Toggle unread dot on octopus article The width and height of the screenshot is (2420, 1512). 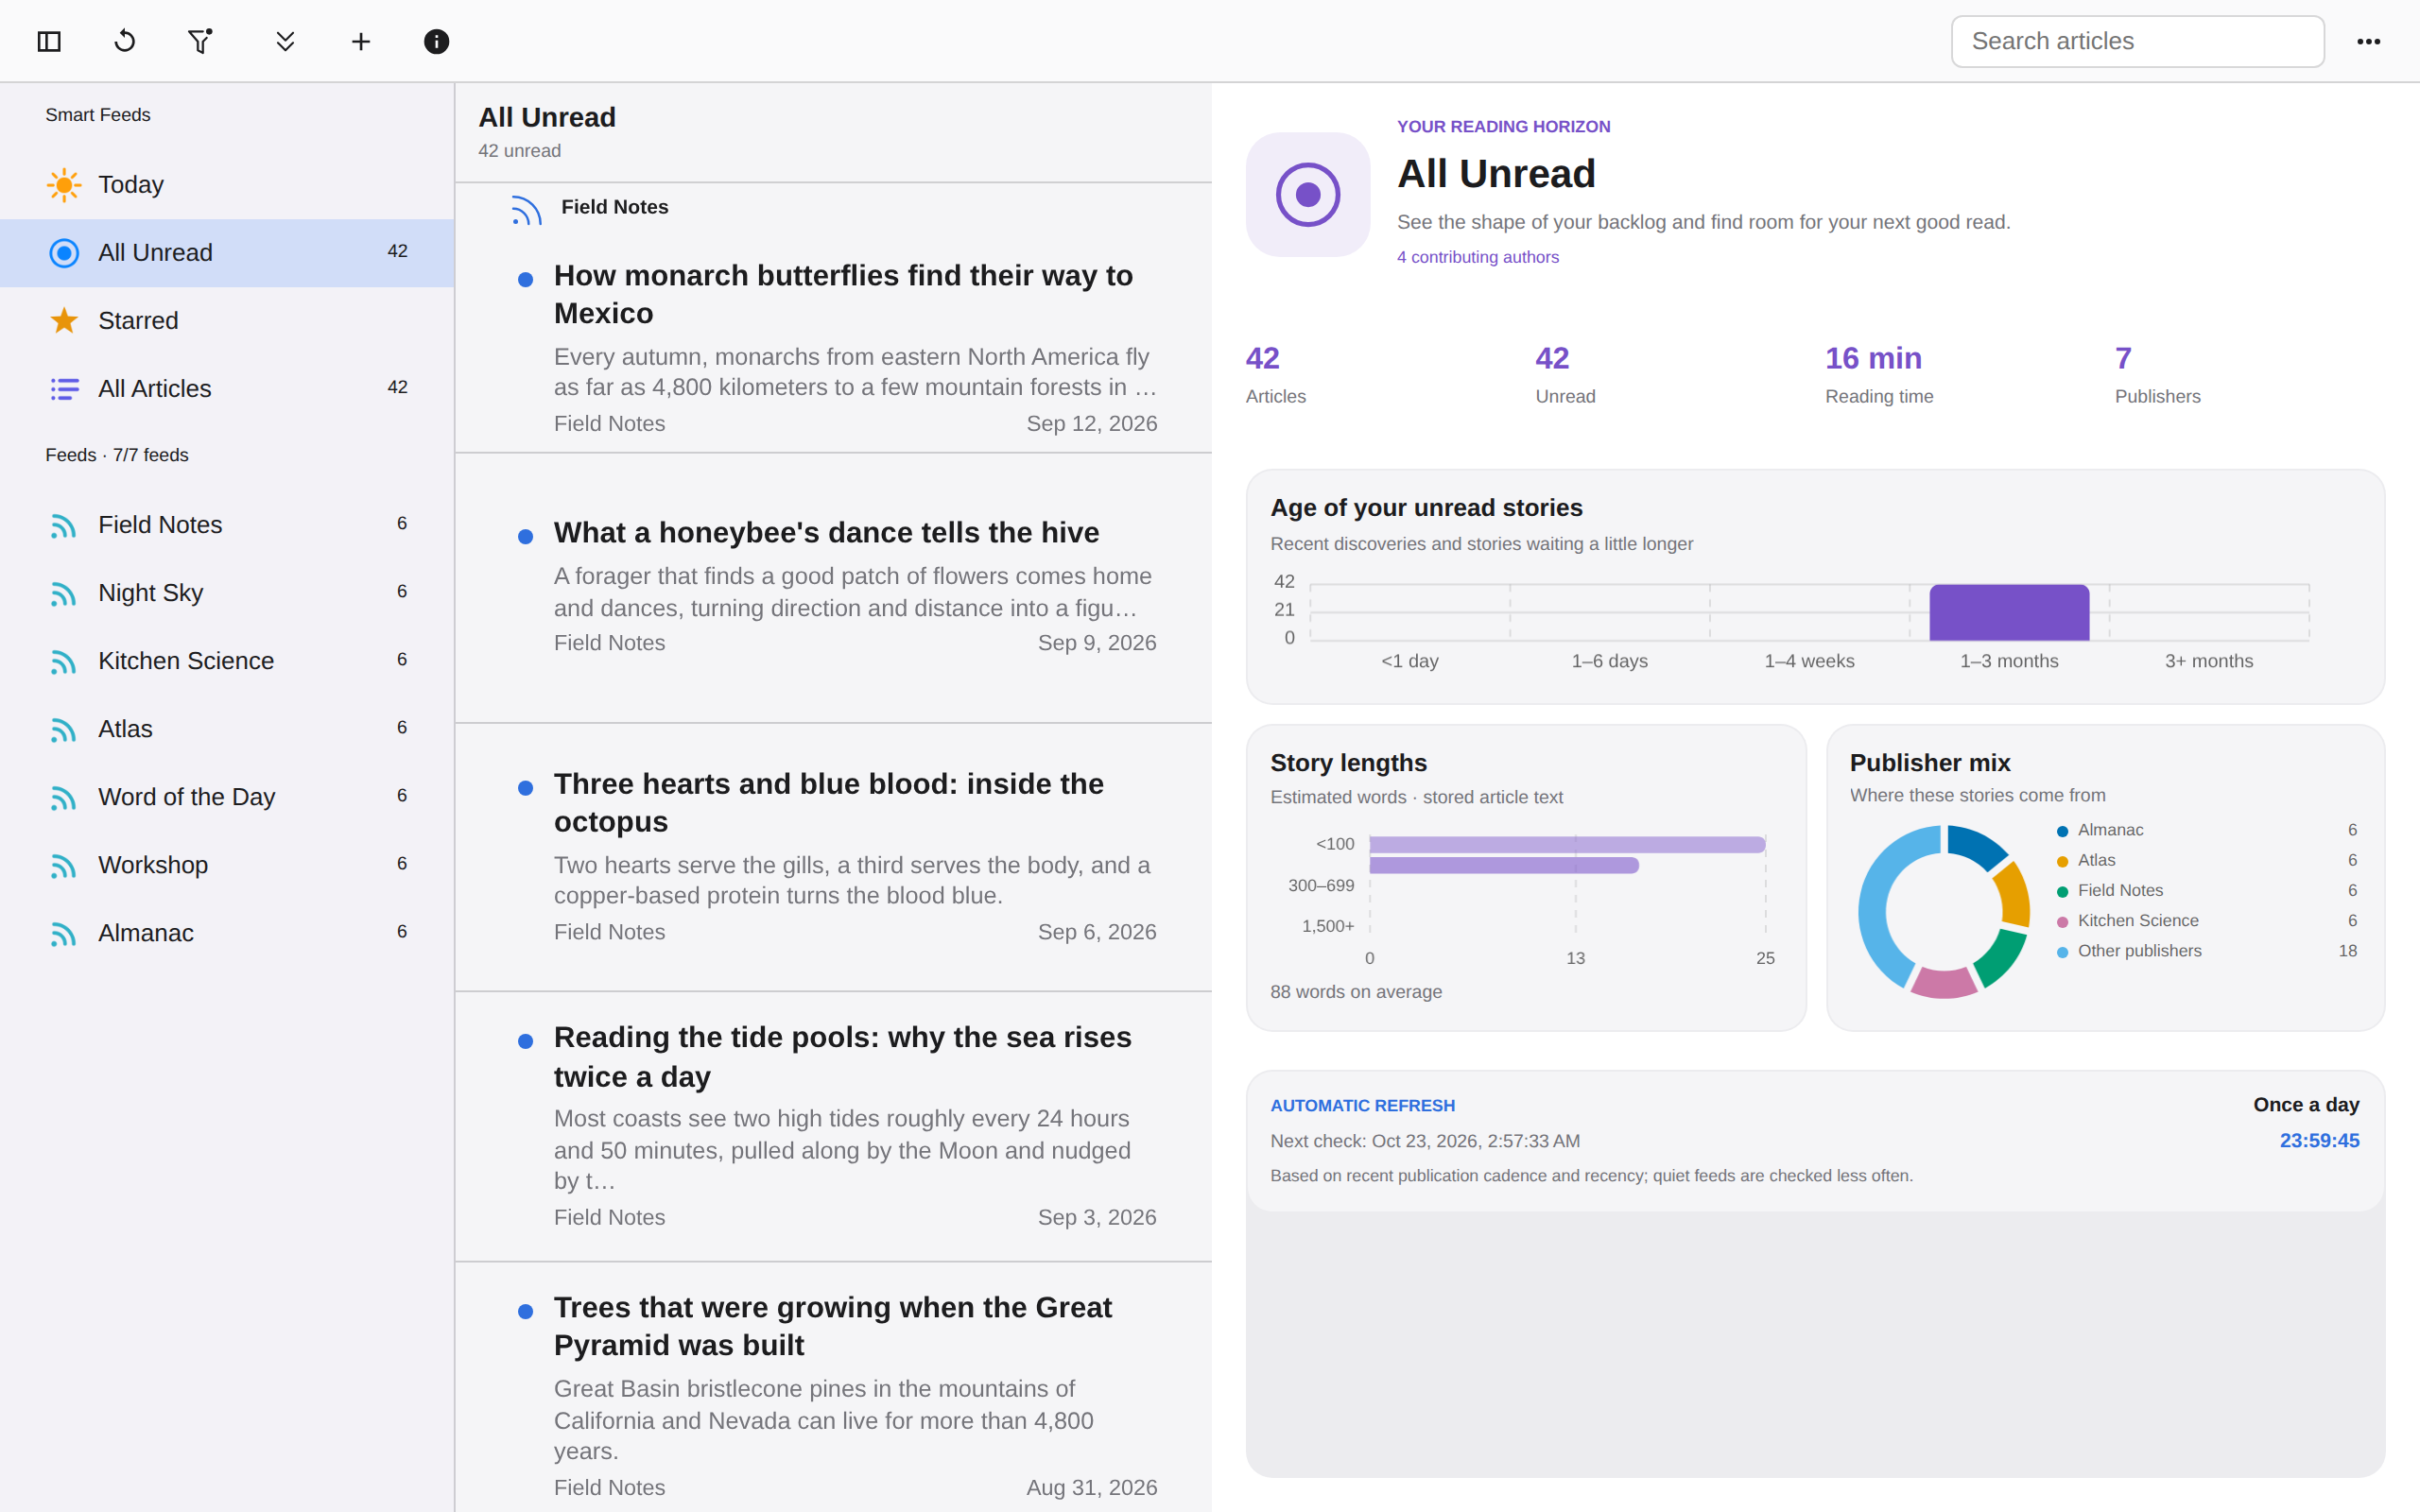tap(525, 788)
